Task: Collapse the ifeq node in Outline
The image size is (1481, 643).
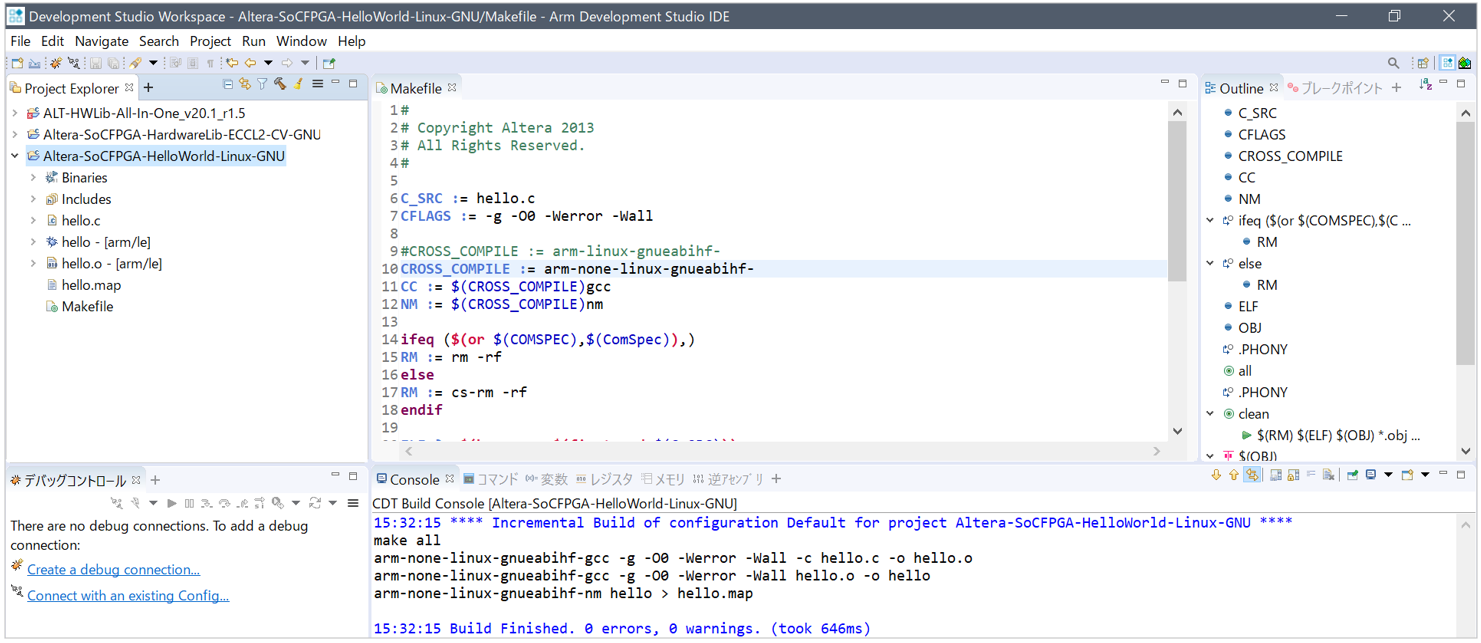Action: coord(1210,220)
